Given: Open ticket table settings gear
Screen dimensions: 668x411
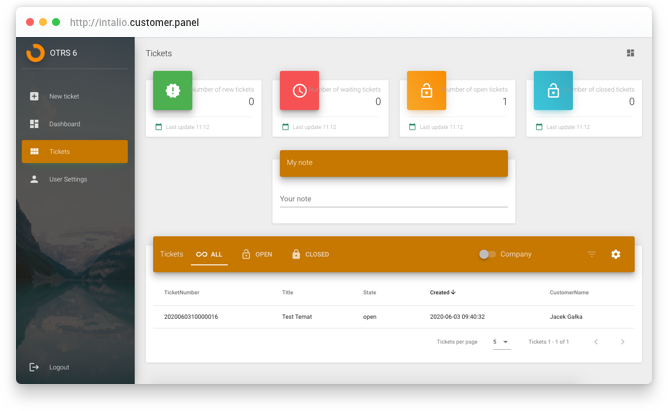Looking at the screenshot, I should [x=616, y=254].
